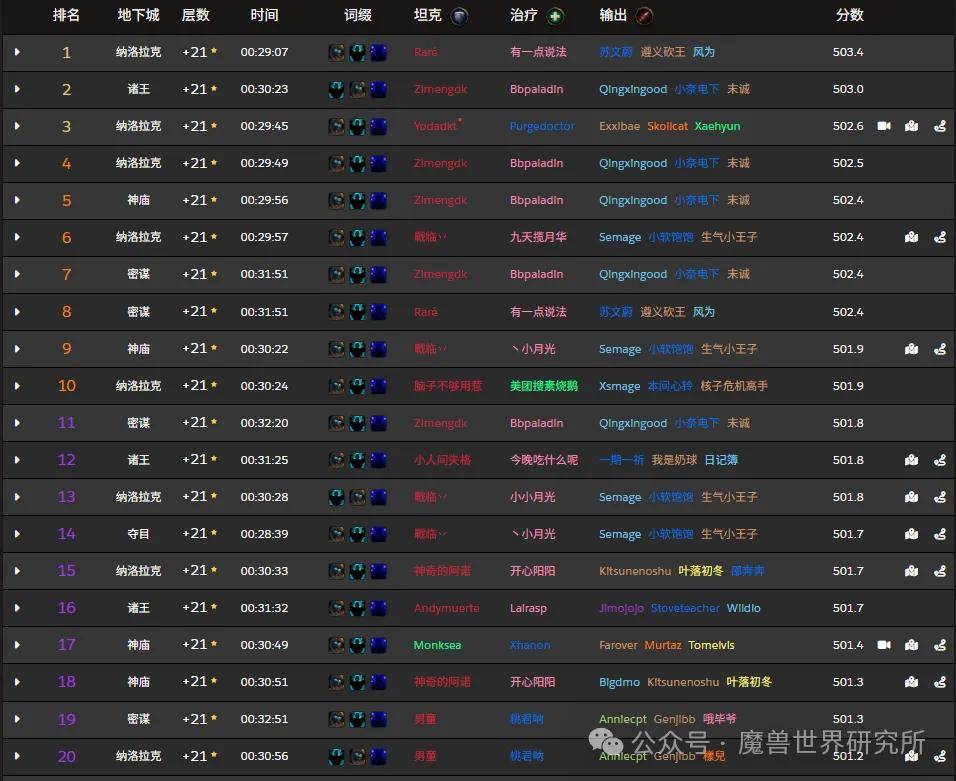Sort by the 层数 column header
The height and width of the screenshot is (781, 956).
[x=196, y=15]
